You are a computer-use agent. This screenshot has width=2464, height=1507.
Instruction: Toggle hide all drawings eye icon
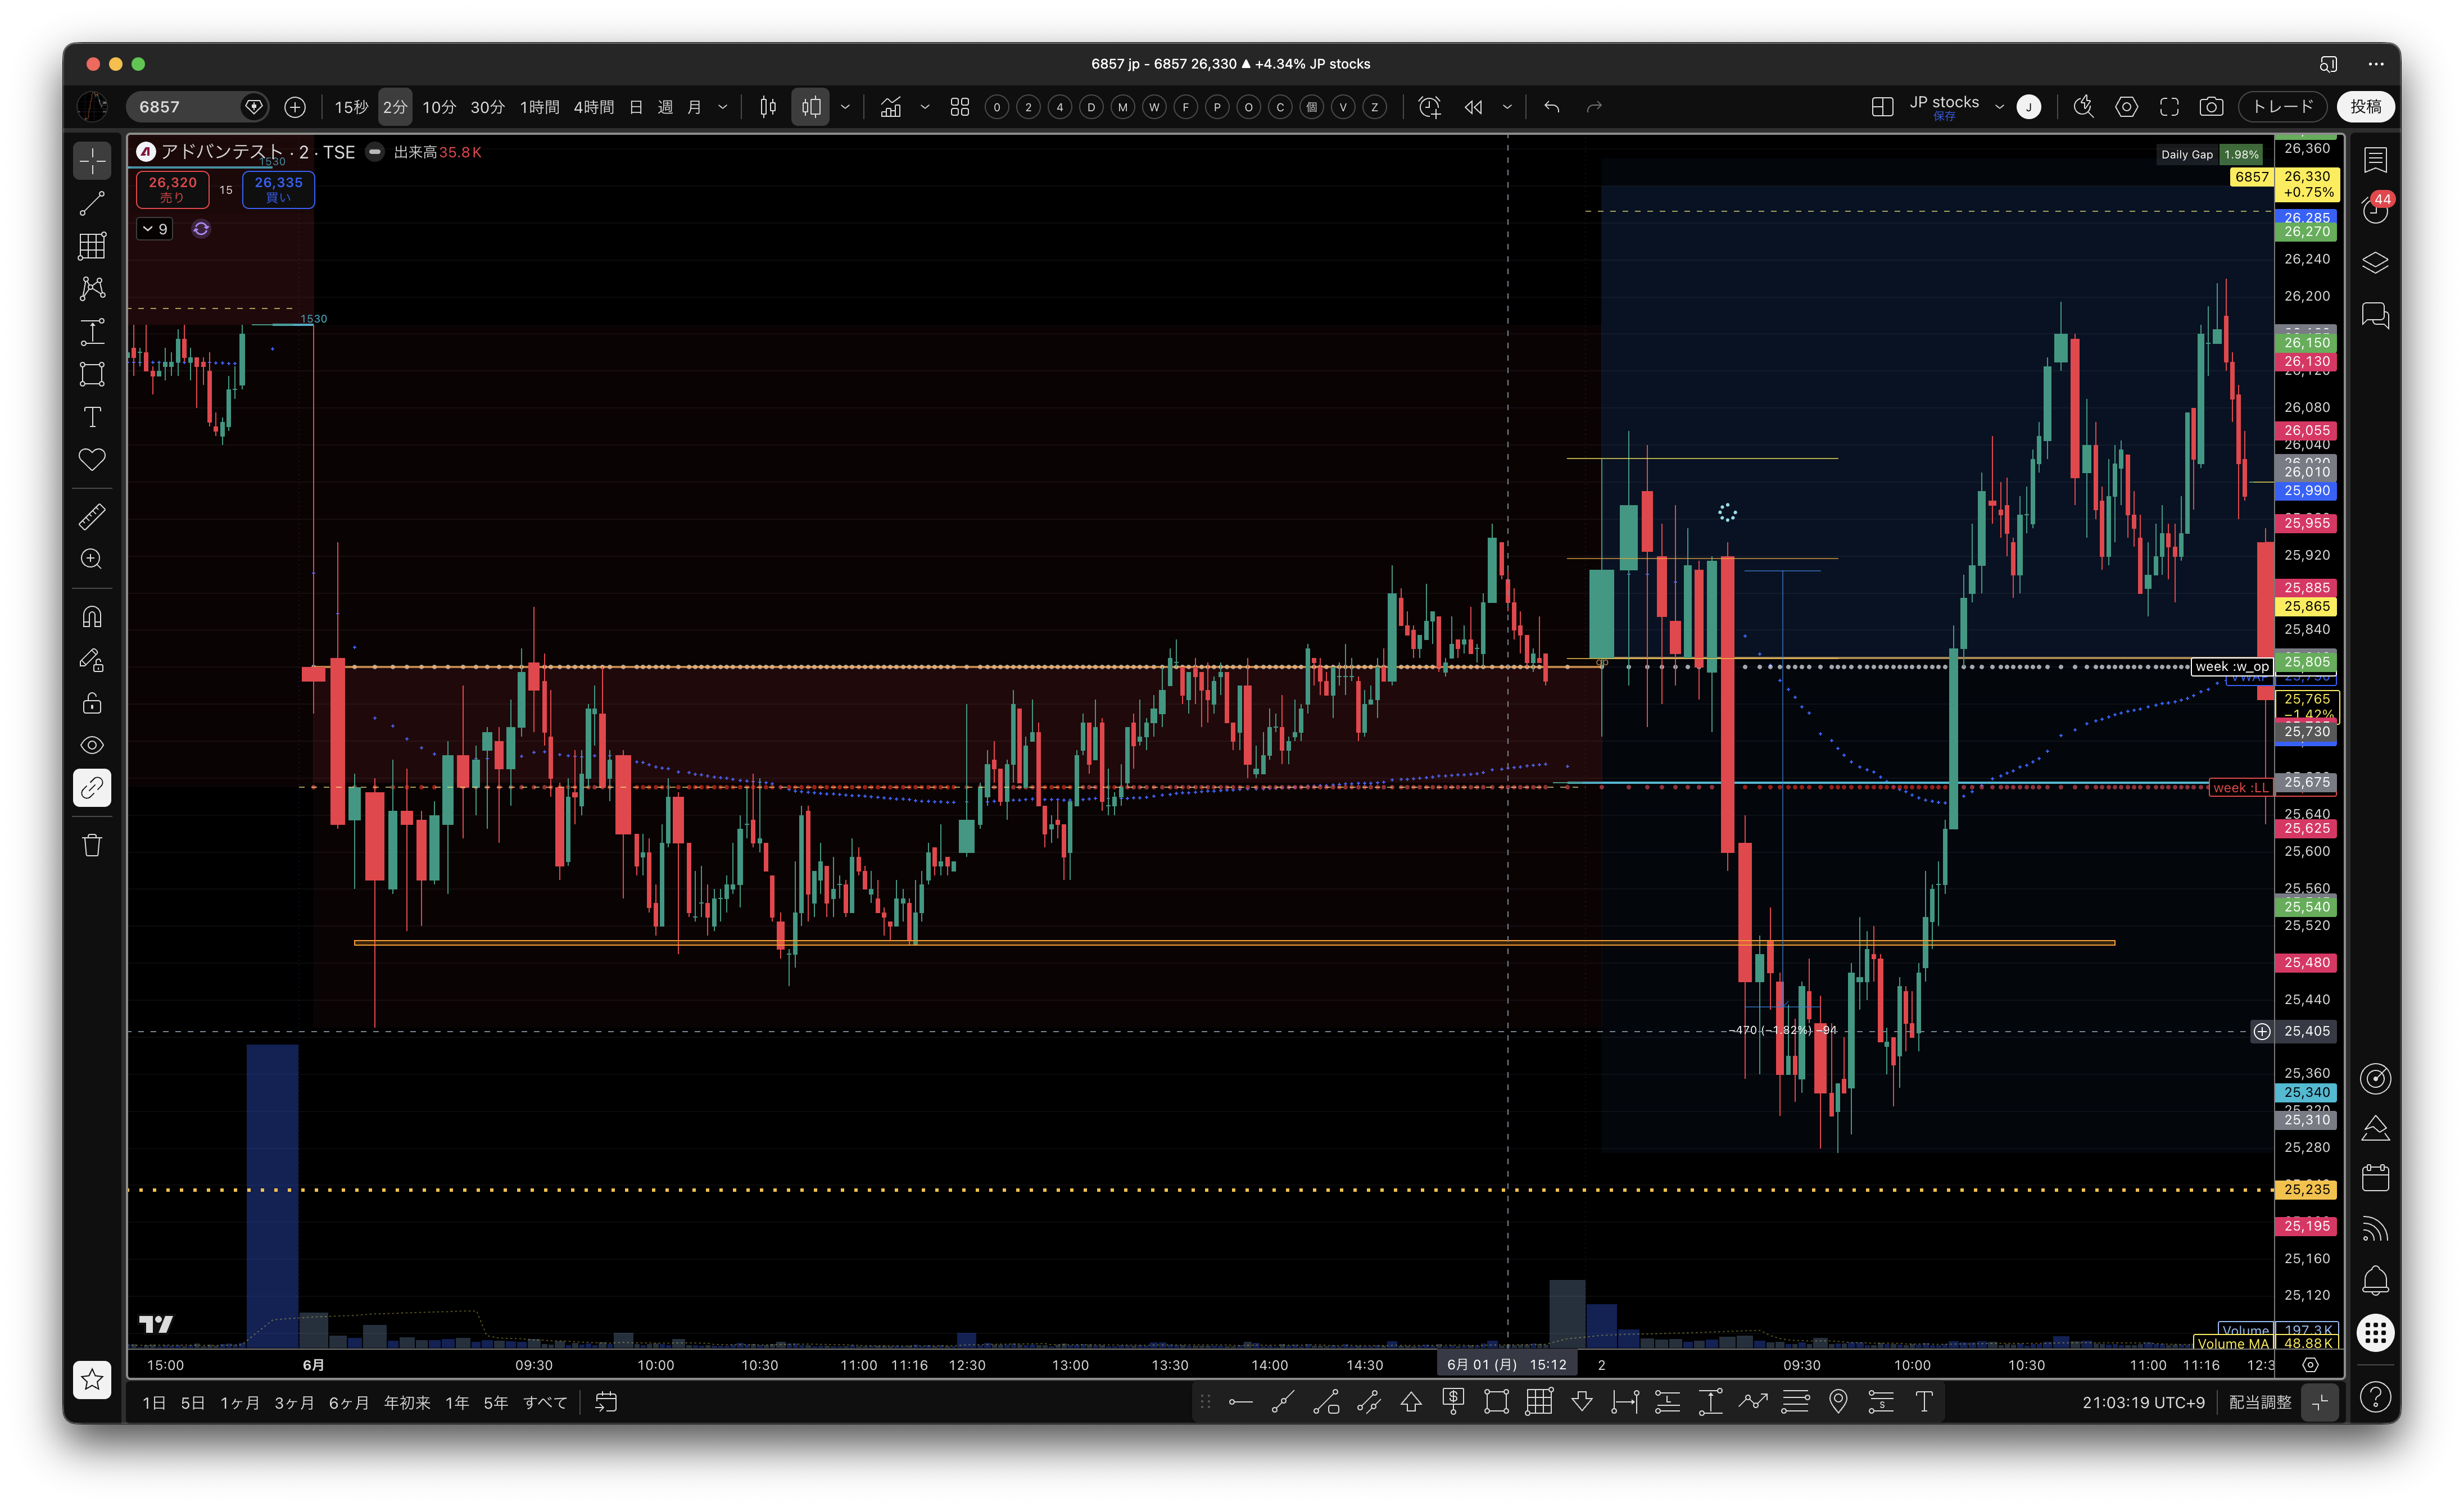point(92,745)
